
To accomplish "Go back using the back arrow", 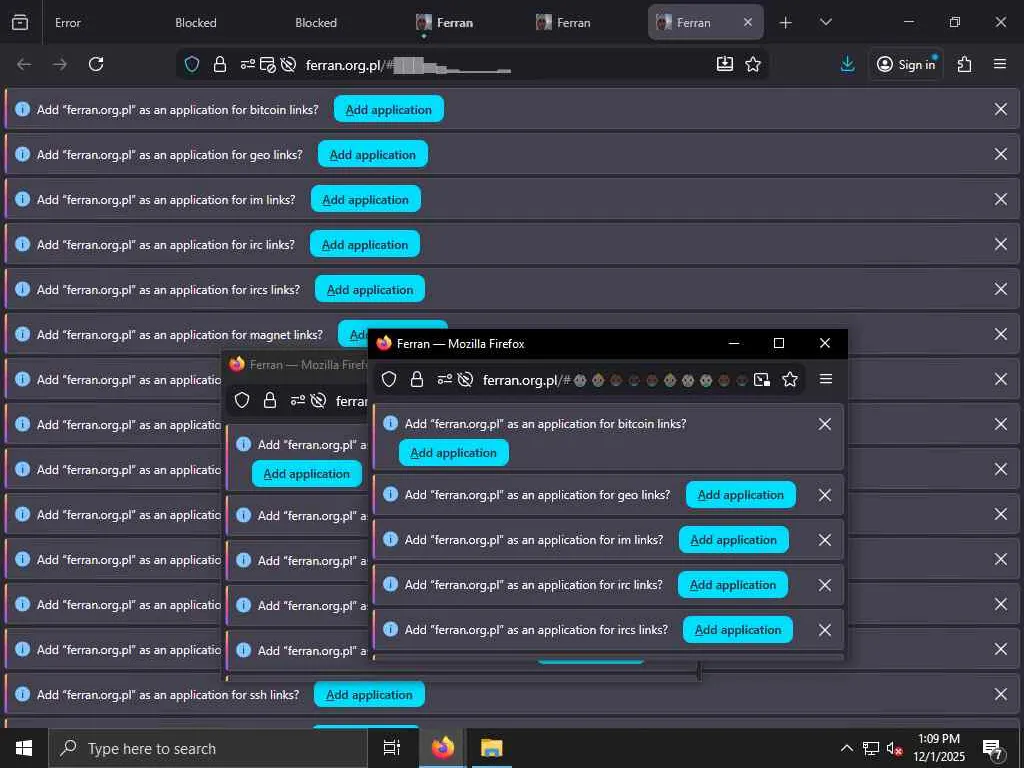I will (24, 64).
